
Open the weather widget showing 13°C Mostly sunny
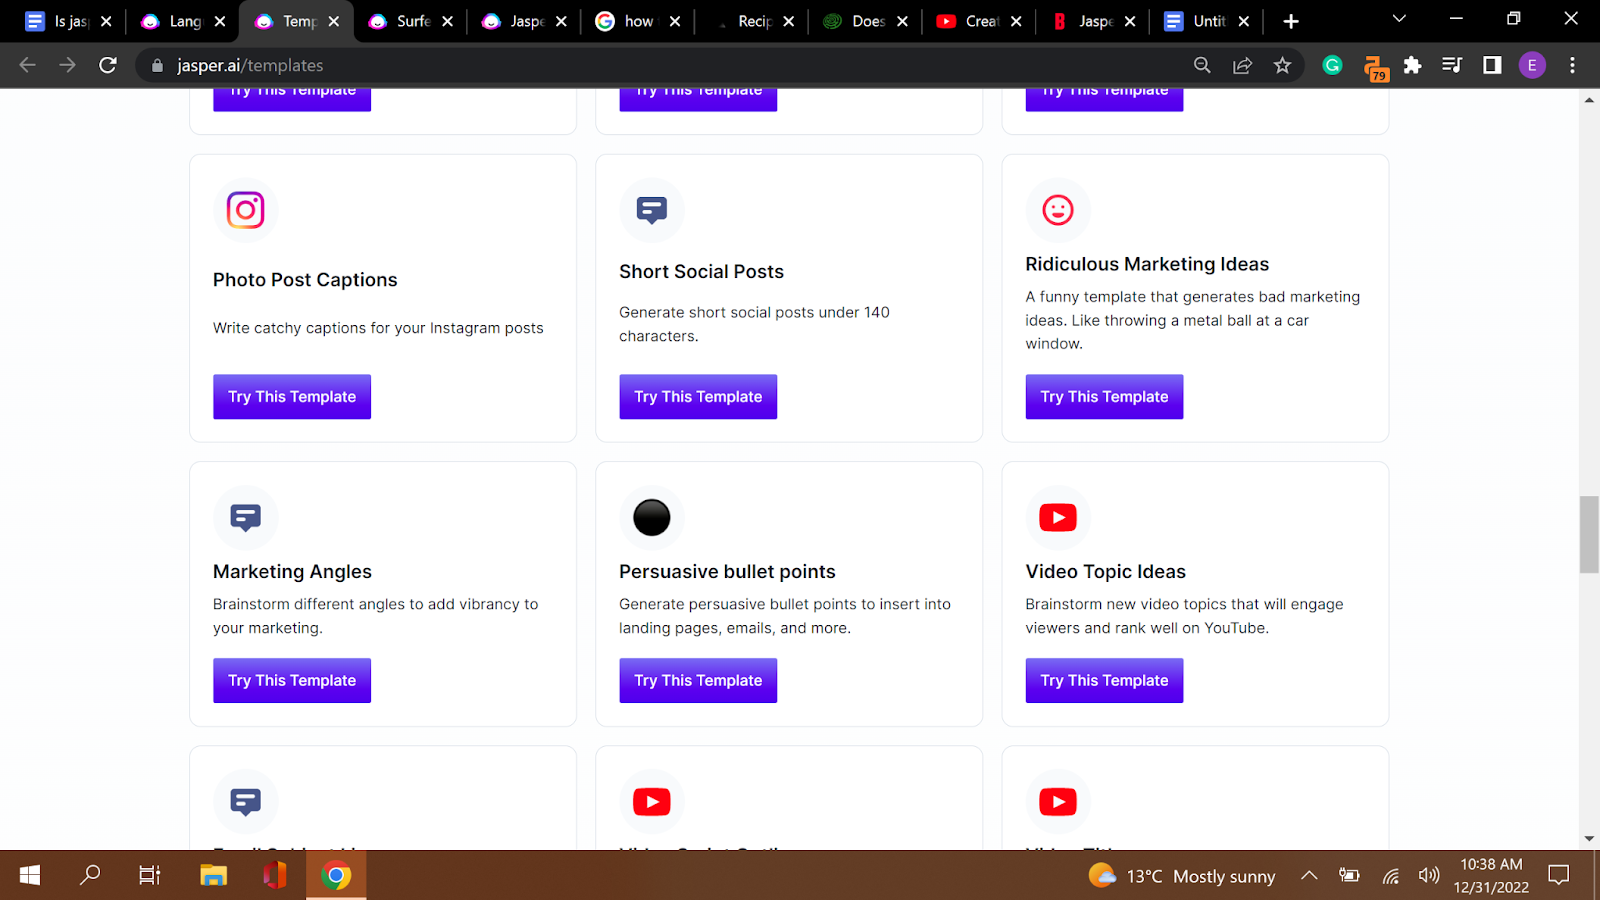[x=1181, y=876]
